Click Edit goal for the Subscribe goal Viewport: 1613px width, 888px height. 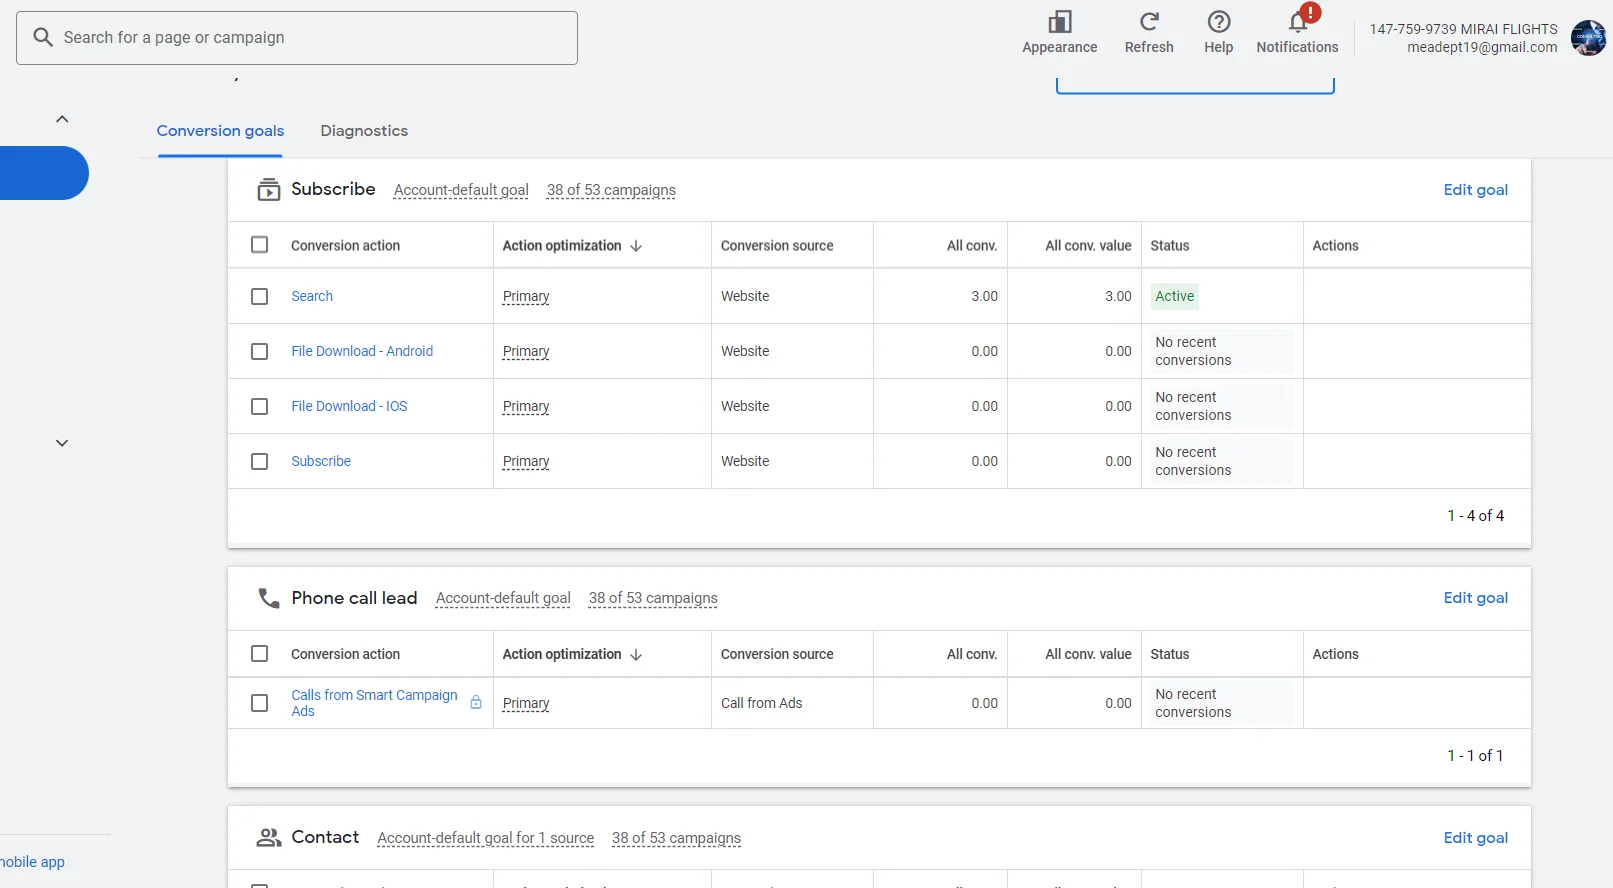[1475, 190]
